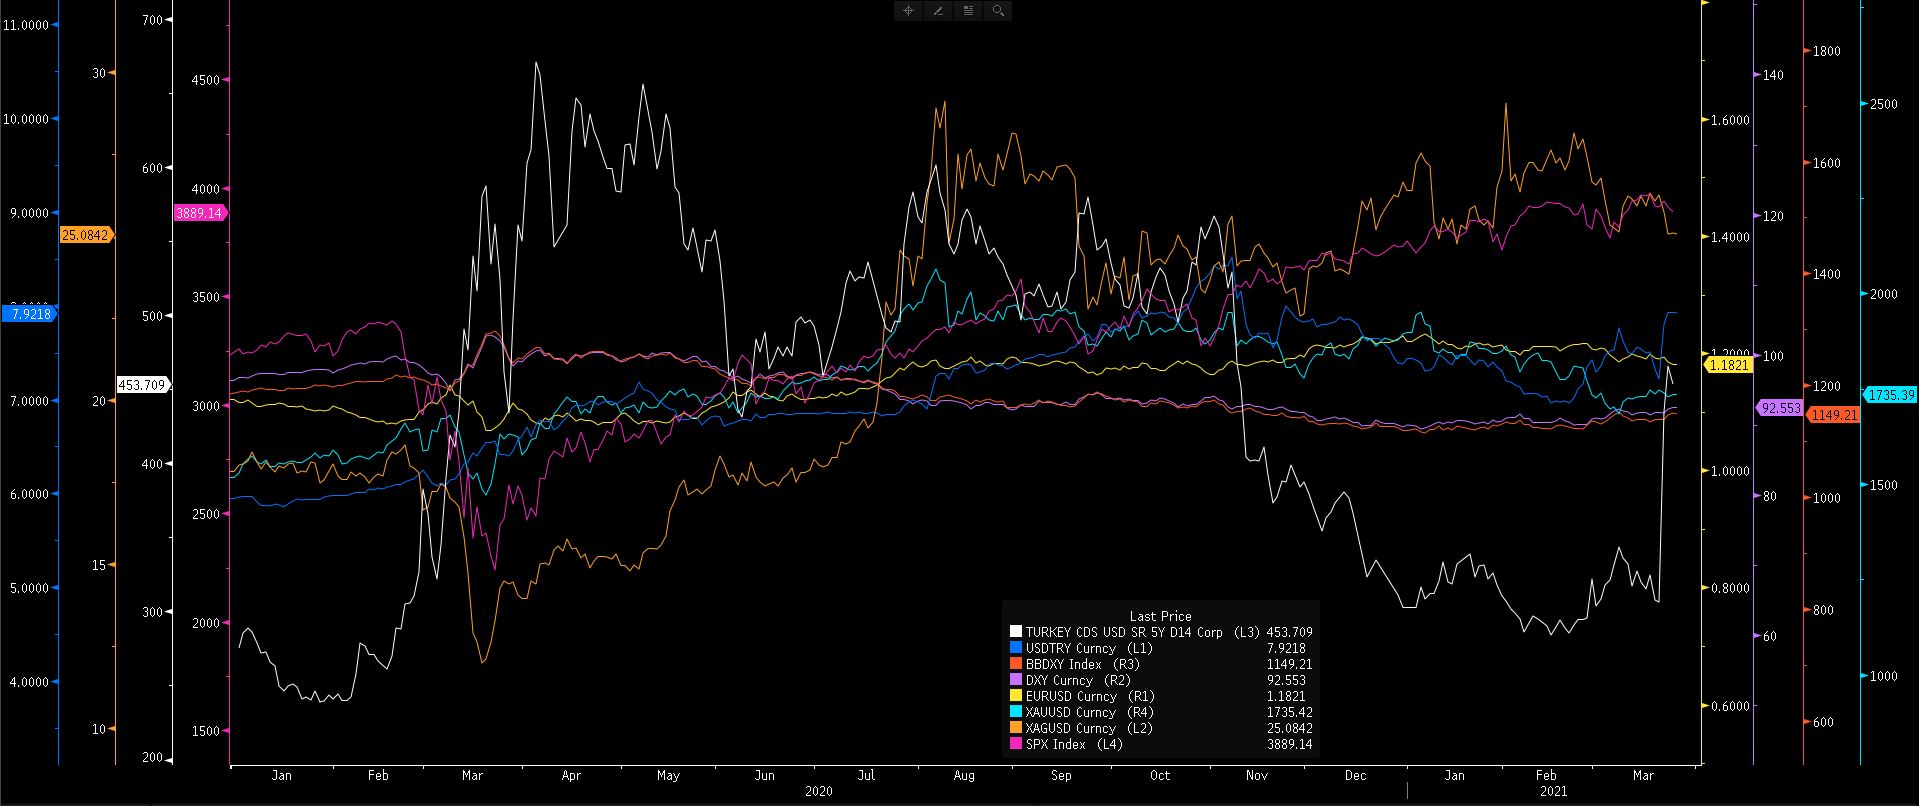Click magenta SPX Index legend swatch
The height and width of the screenshot is (806, 1919).
[1016, 744]
